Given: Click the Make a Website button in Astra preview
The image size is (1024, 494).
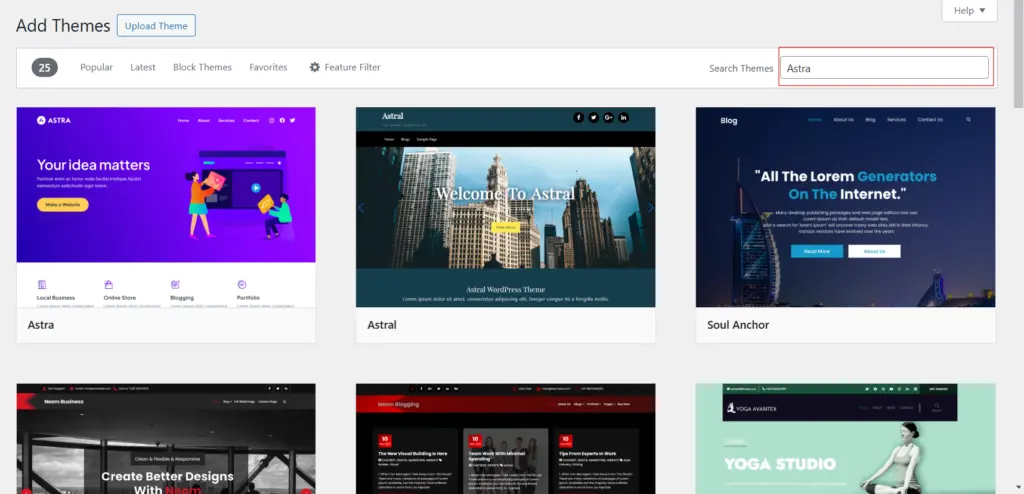Looking at the screenshot, I should coord(63,205).
